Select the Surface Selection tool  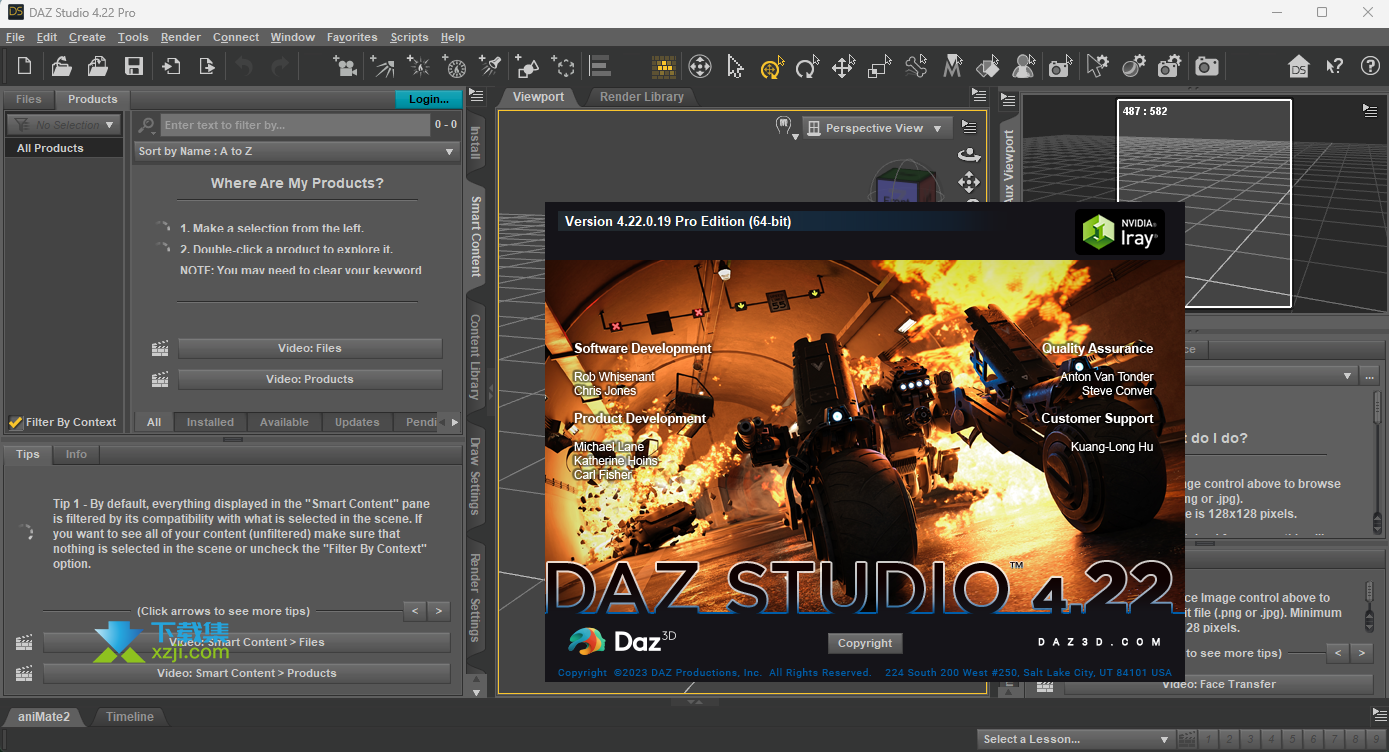988,67
